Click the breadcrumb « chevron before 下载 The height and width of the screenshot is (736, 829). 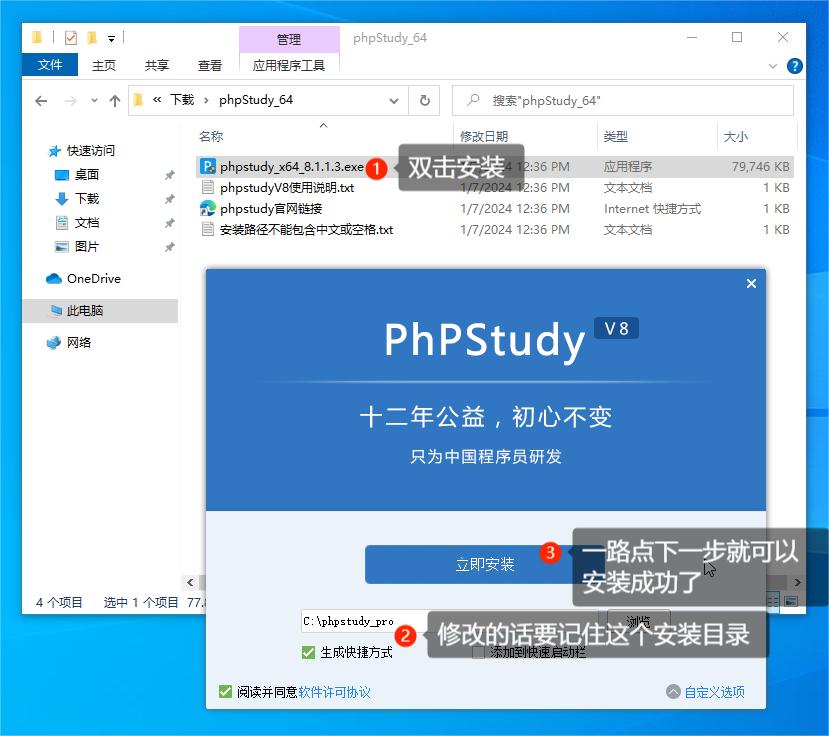pyautogui.click(x=157, y=99)
